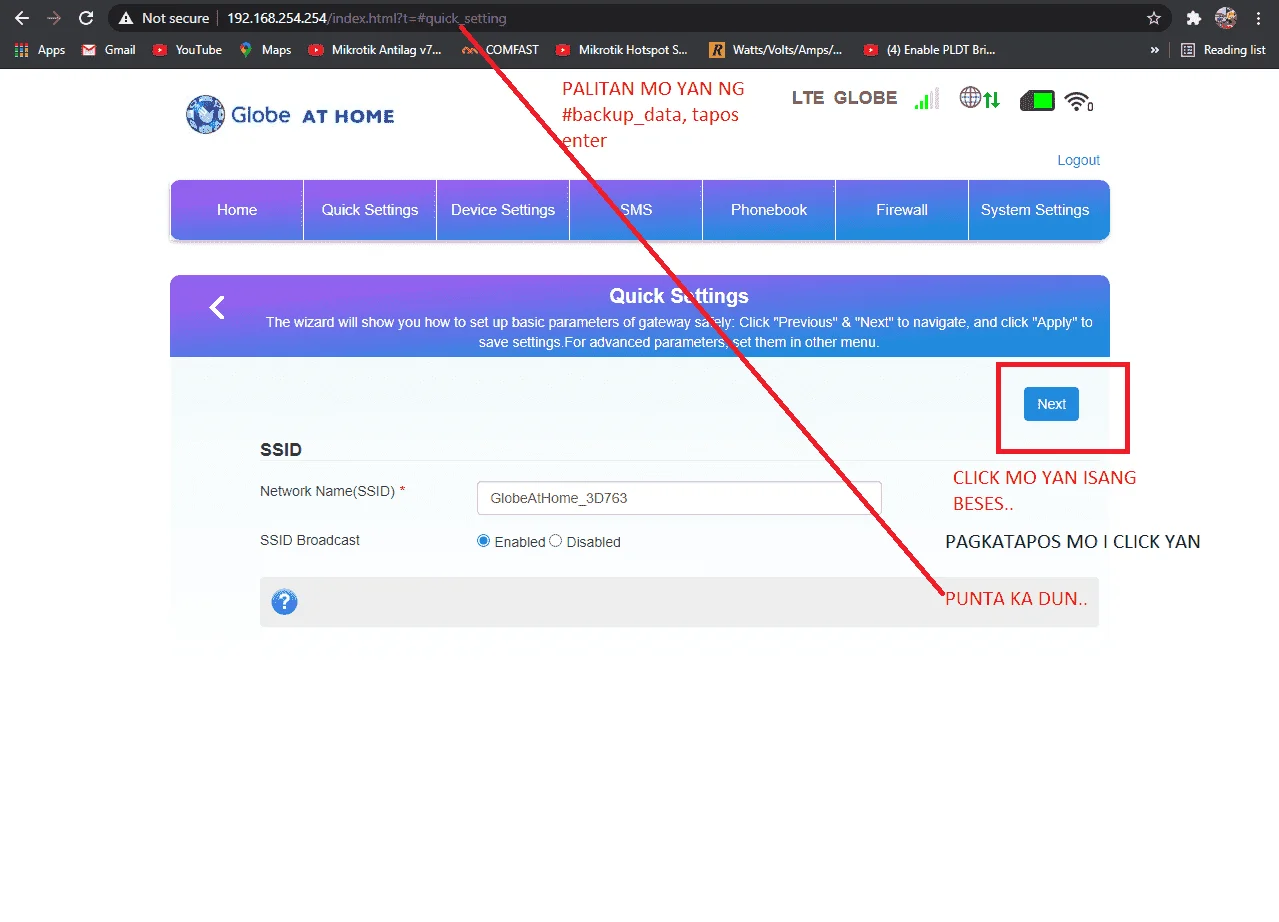Click the blue help question mark icon
The width and height of the screenshot is (1279, 922).
(x=285, y=602)
